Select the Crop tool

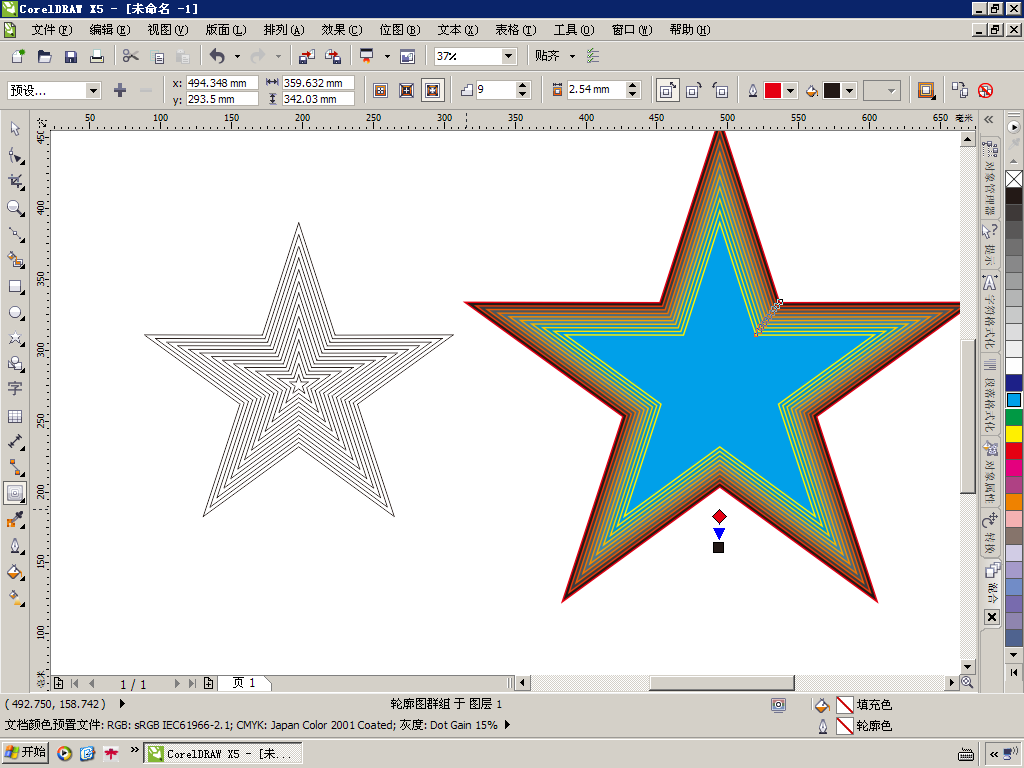click(15, 182)
